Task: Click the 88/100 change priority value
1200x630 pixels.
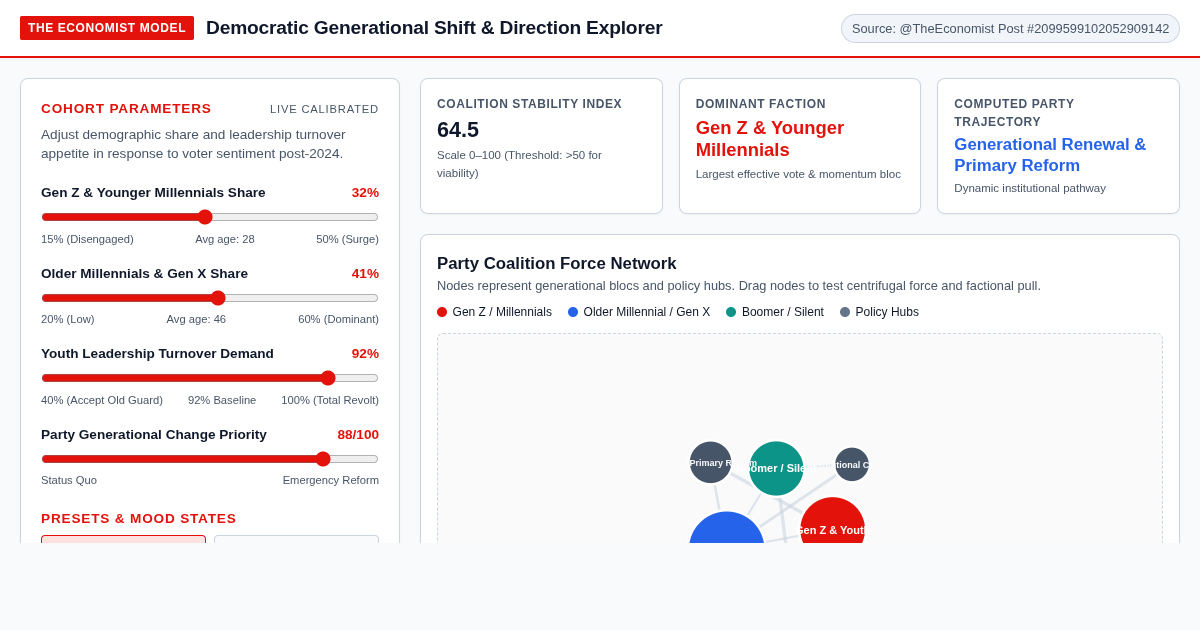Action: click(358, 434)
